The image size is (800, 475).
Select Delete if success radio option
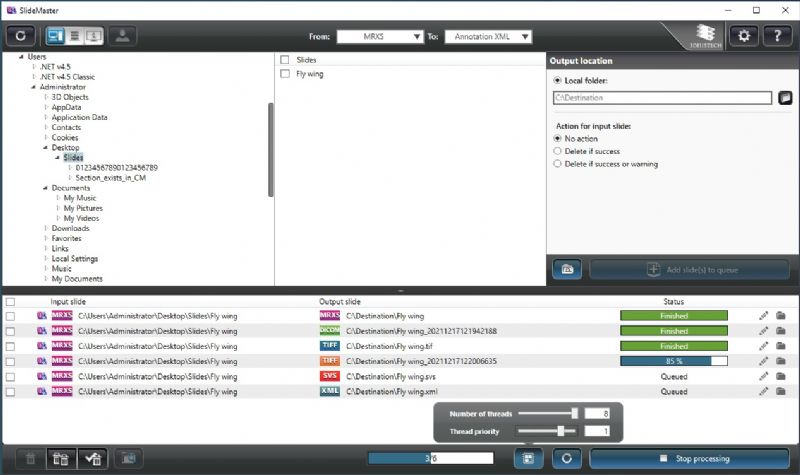click(557, 151)
